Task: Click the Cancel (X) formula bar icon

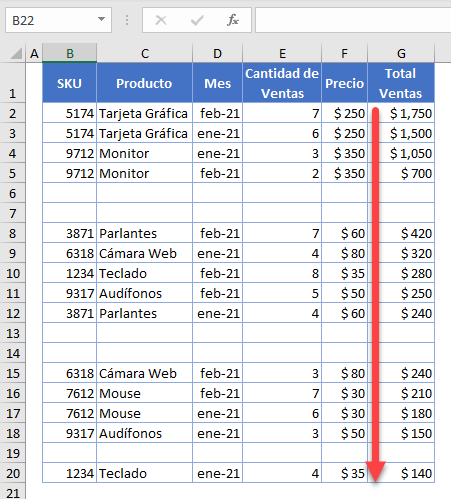Action: [x=161, y=20]
